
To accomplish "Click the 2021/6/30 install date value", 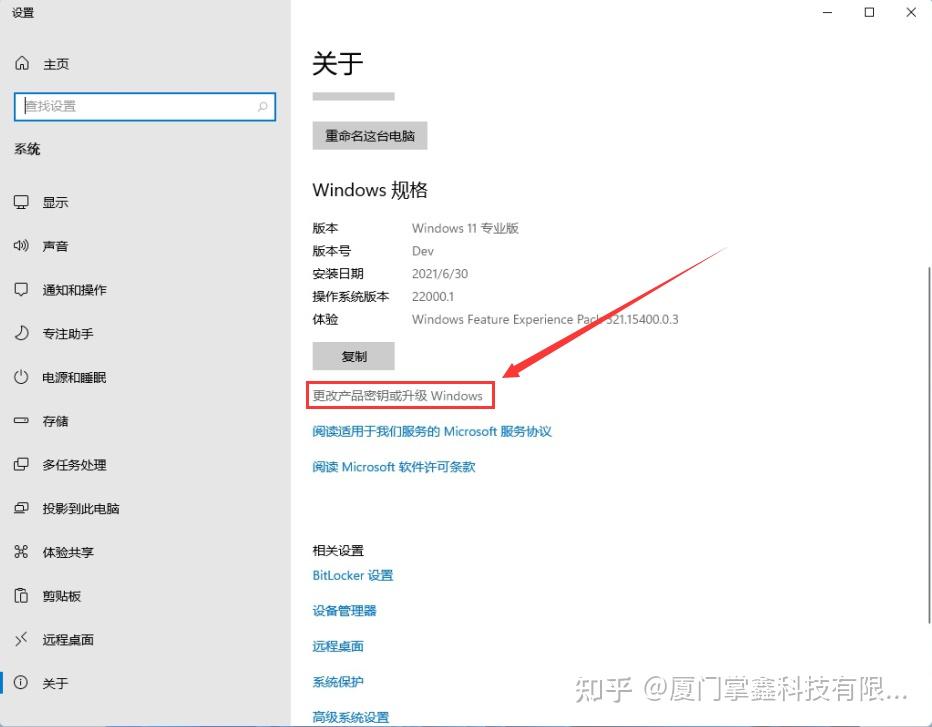I will tap(440, 274).
